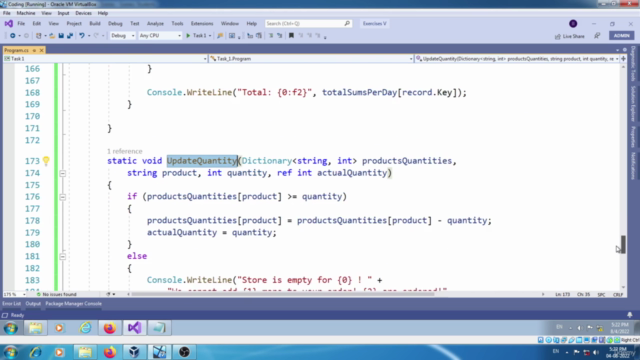The image size is (640, 360).
Task: Open Firefox in guest VM taskbar
Action: click(x=109, y=328)
